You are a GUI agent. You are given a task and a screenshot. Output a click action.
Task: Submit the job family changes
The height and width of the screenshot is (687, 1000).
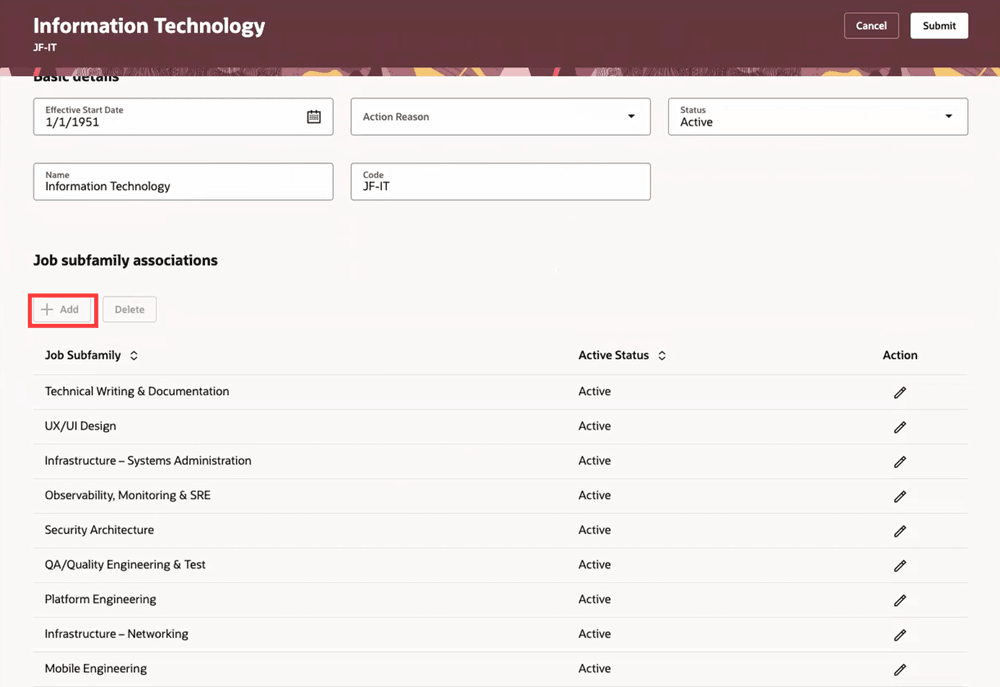[939, 26]
